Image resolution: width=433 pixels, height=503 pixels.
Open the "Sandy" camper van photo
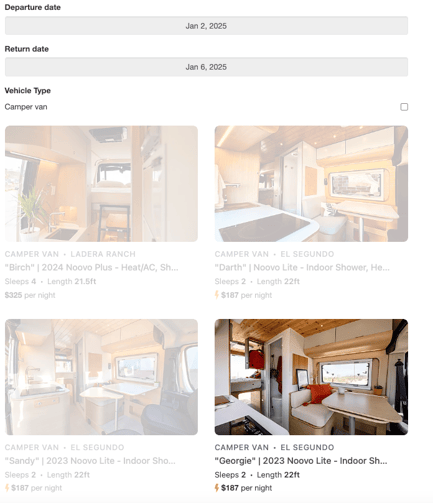pyautogui.click(x=101, y=377)
